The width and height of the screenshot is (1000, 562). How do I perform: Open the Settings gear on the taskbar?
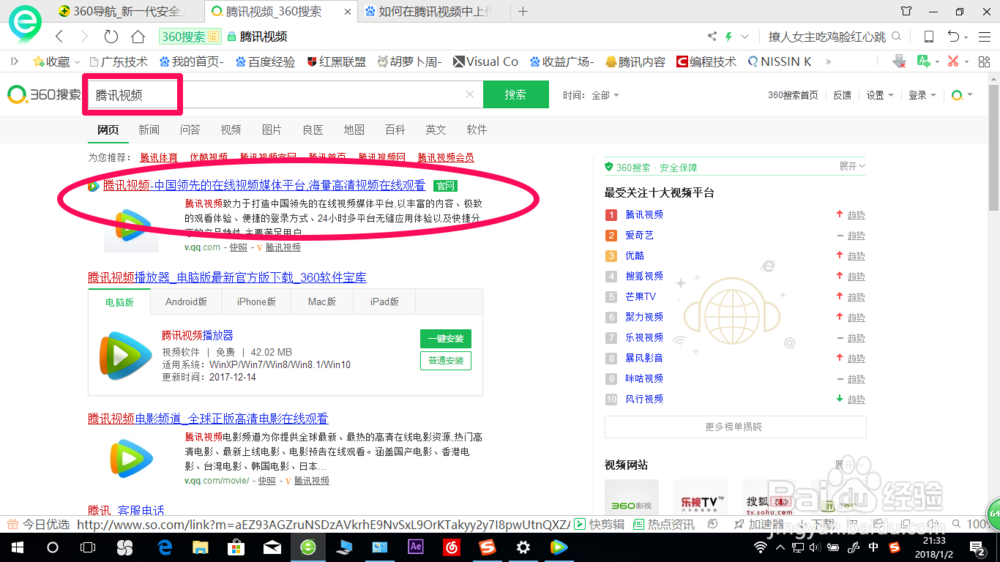pos(523,547)
